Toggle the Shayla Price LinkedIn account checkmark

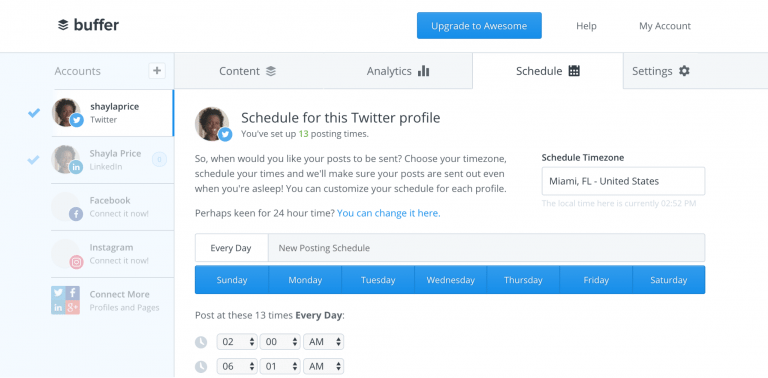click(33, 160)
